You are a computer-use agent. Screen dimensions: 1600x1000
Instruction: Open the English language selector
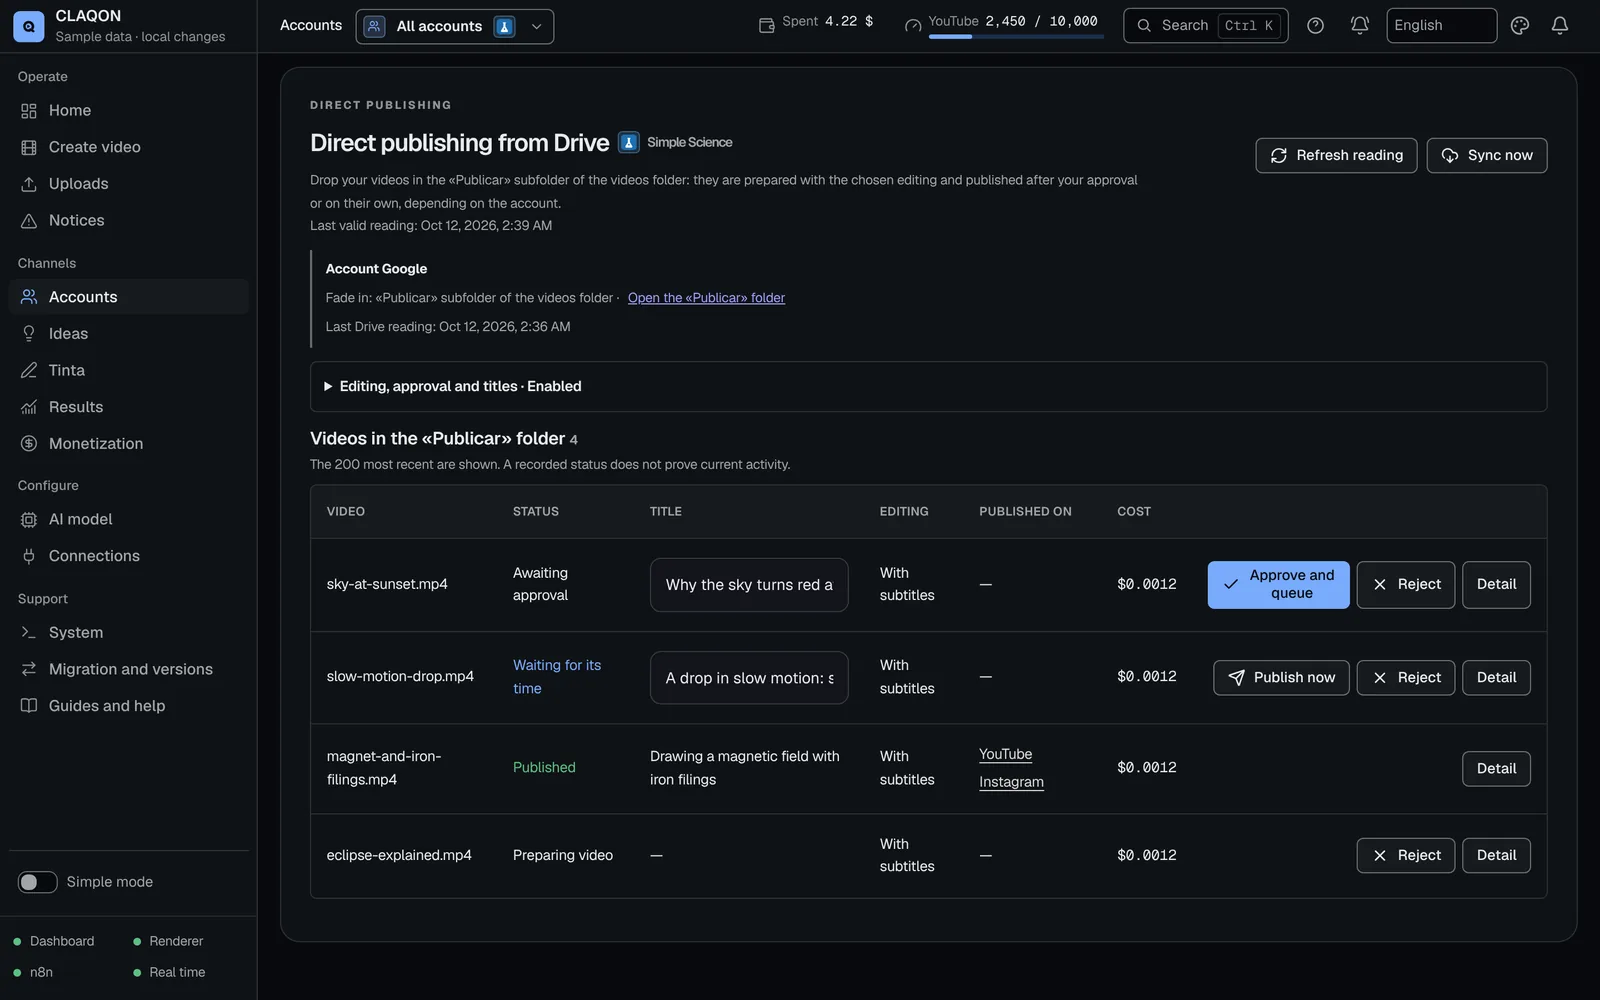pos(1441,26)
